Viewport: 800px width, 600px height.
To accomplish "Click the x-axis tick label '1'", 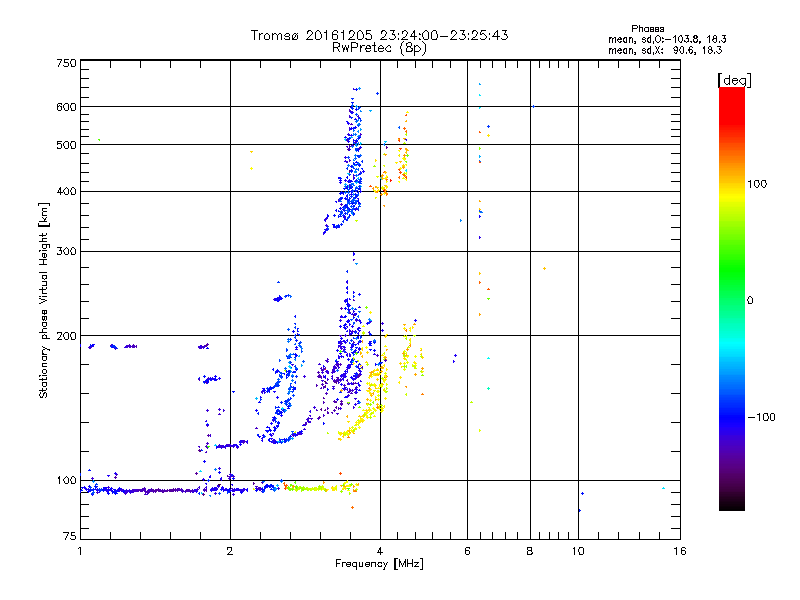I will [x=80, y=551].
